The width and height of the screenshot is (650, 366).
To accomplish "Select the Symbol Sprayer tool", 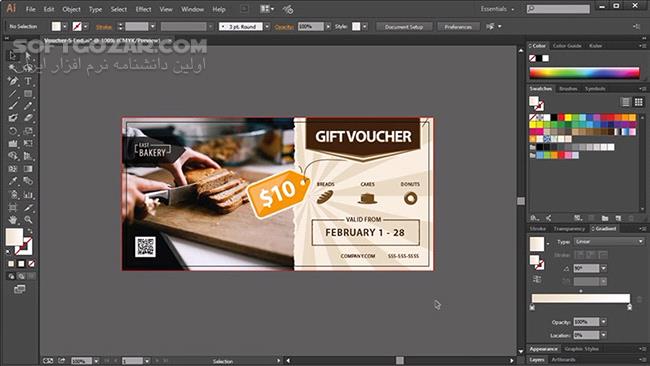I will pyautogui.click(x=13, y=194).
